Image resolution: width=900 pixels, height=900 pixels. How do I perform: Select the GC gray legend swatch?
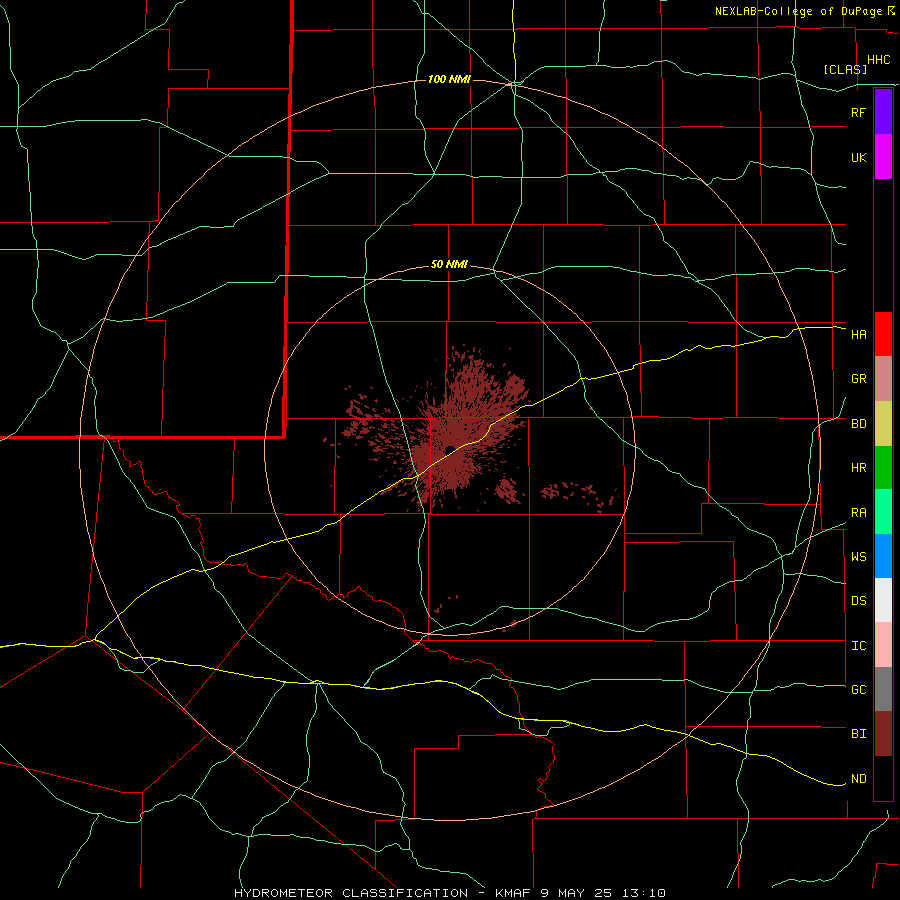point(883,689)
